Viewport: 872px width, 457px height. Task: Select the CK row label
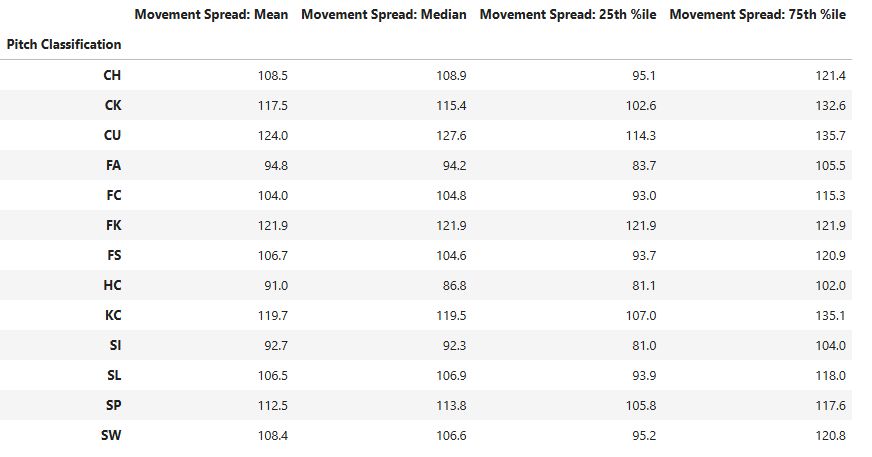(112, 105)
